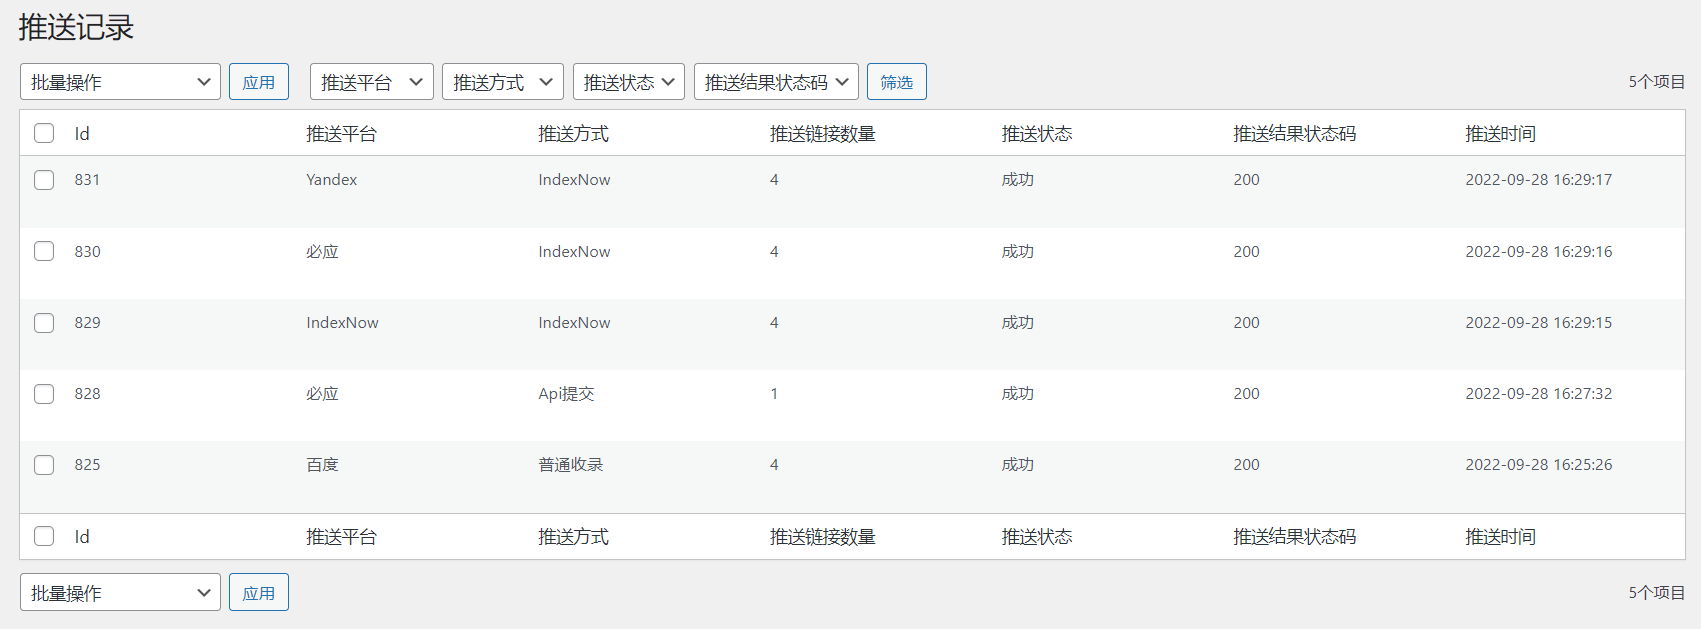This screenshot has height=629, width=1701.
Task: Mark the checkbox for record 825
Action: (x=44, y=464)
